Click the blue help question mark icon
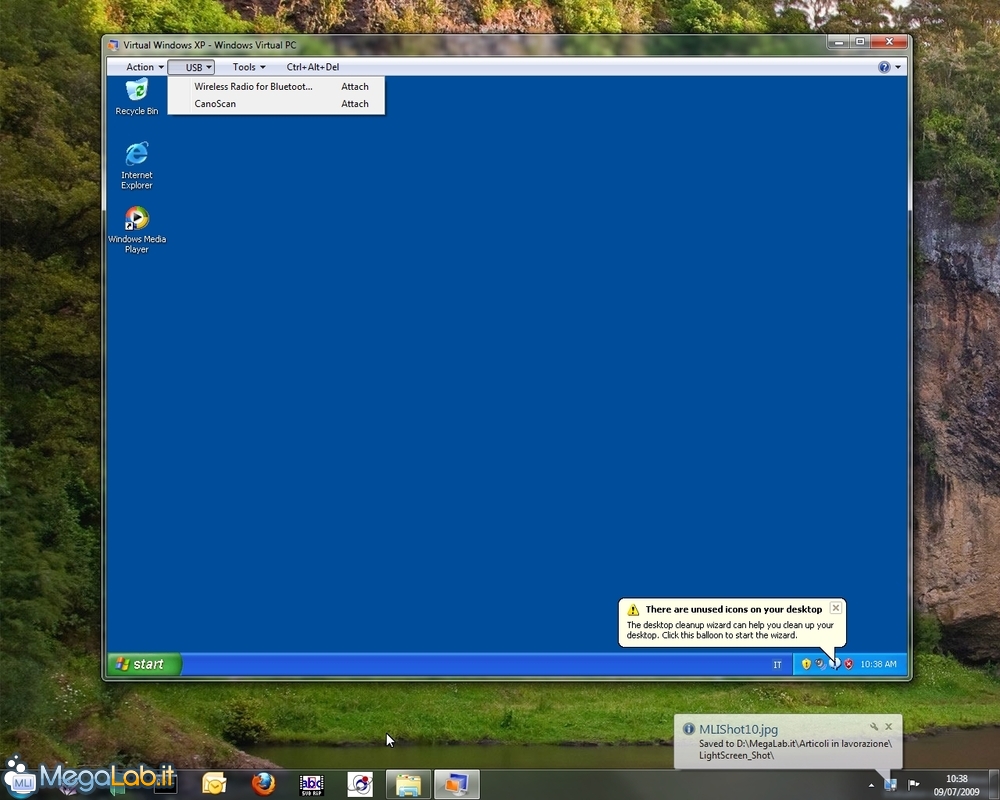This screenshot has height=800, width=1000. coord(884,67)
